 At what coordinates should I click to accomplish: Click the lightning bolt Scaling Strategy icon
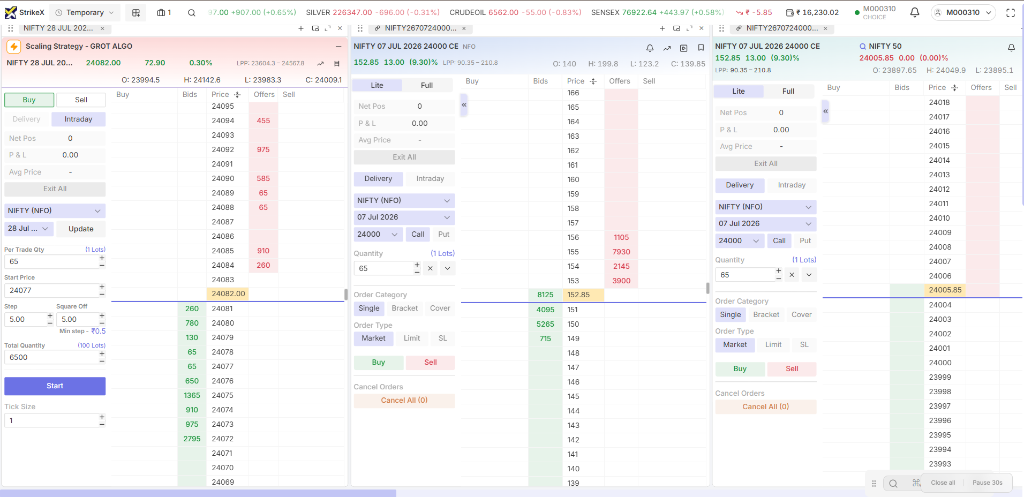coord(14,46)
